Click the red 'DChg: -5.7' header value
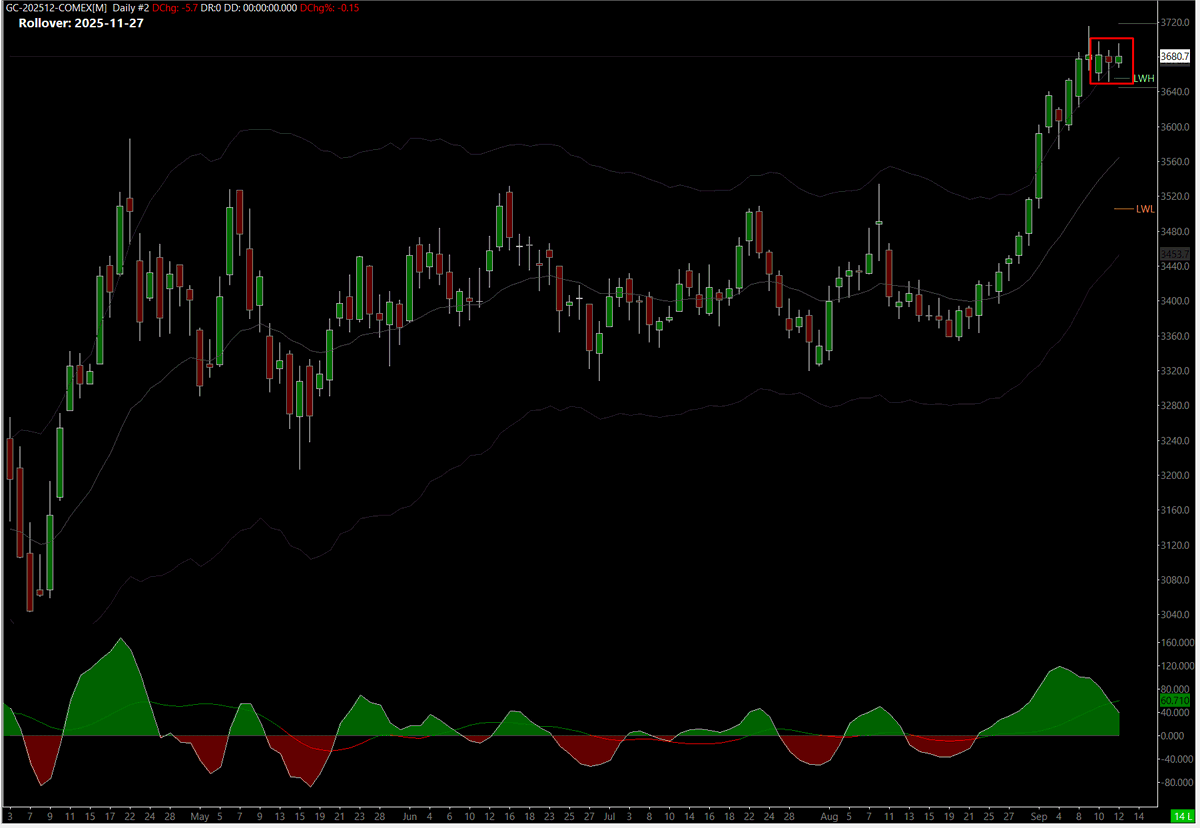Screen dimensions: 1200x828 [174, 7]
